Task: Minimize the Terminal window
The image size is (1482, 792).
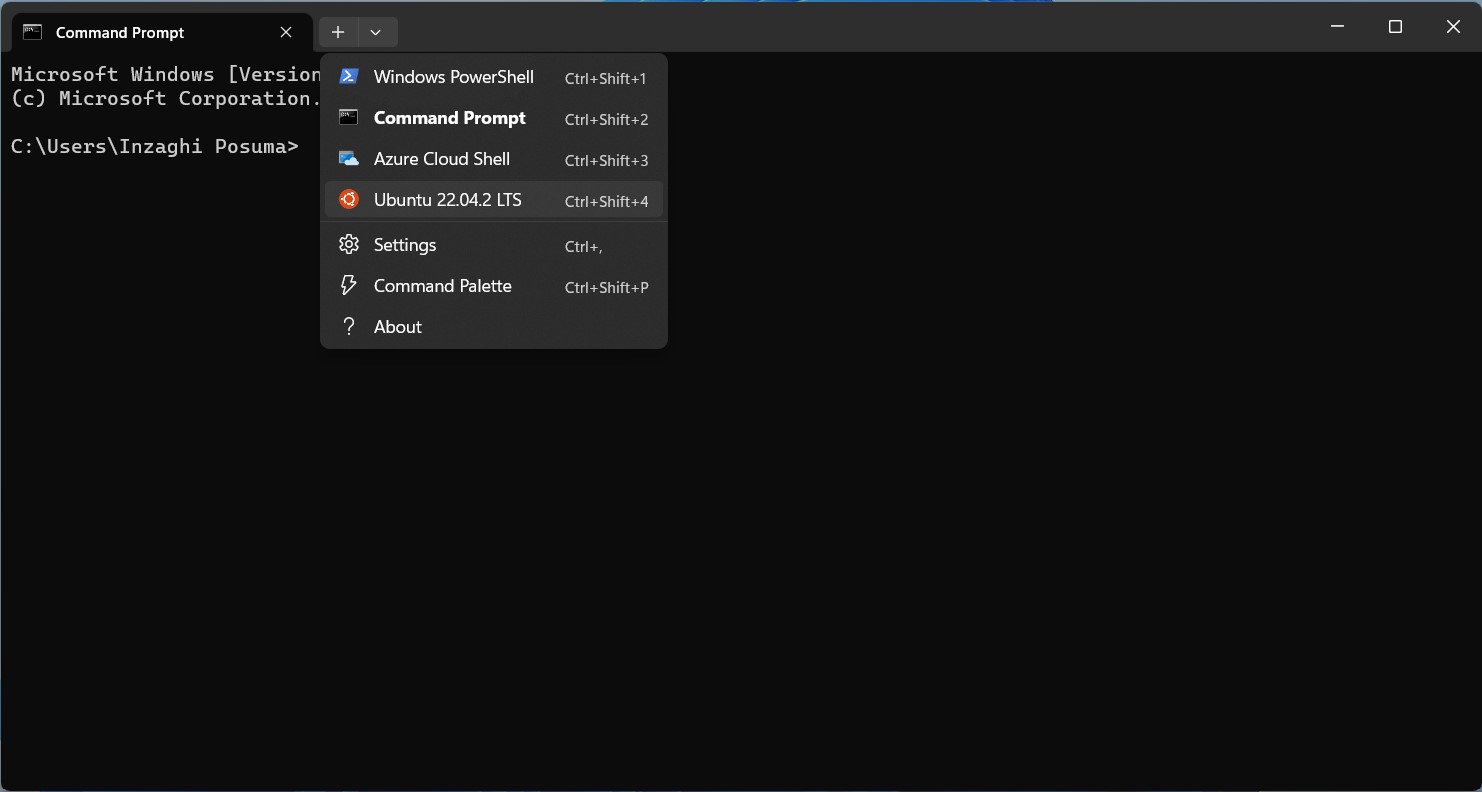Action: (x=1338, y=27)
